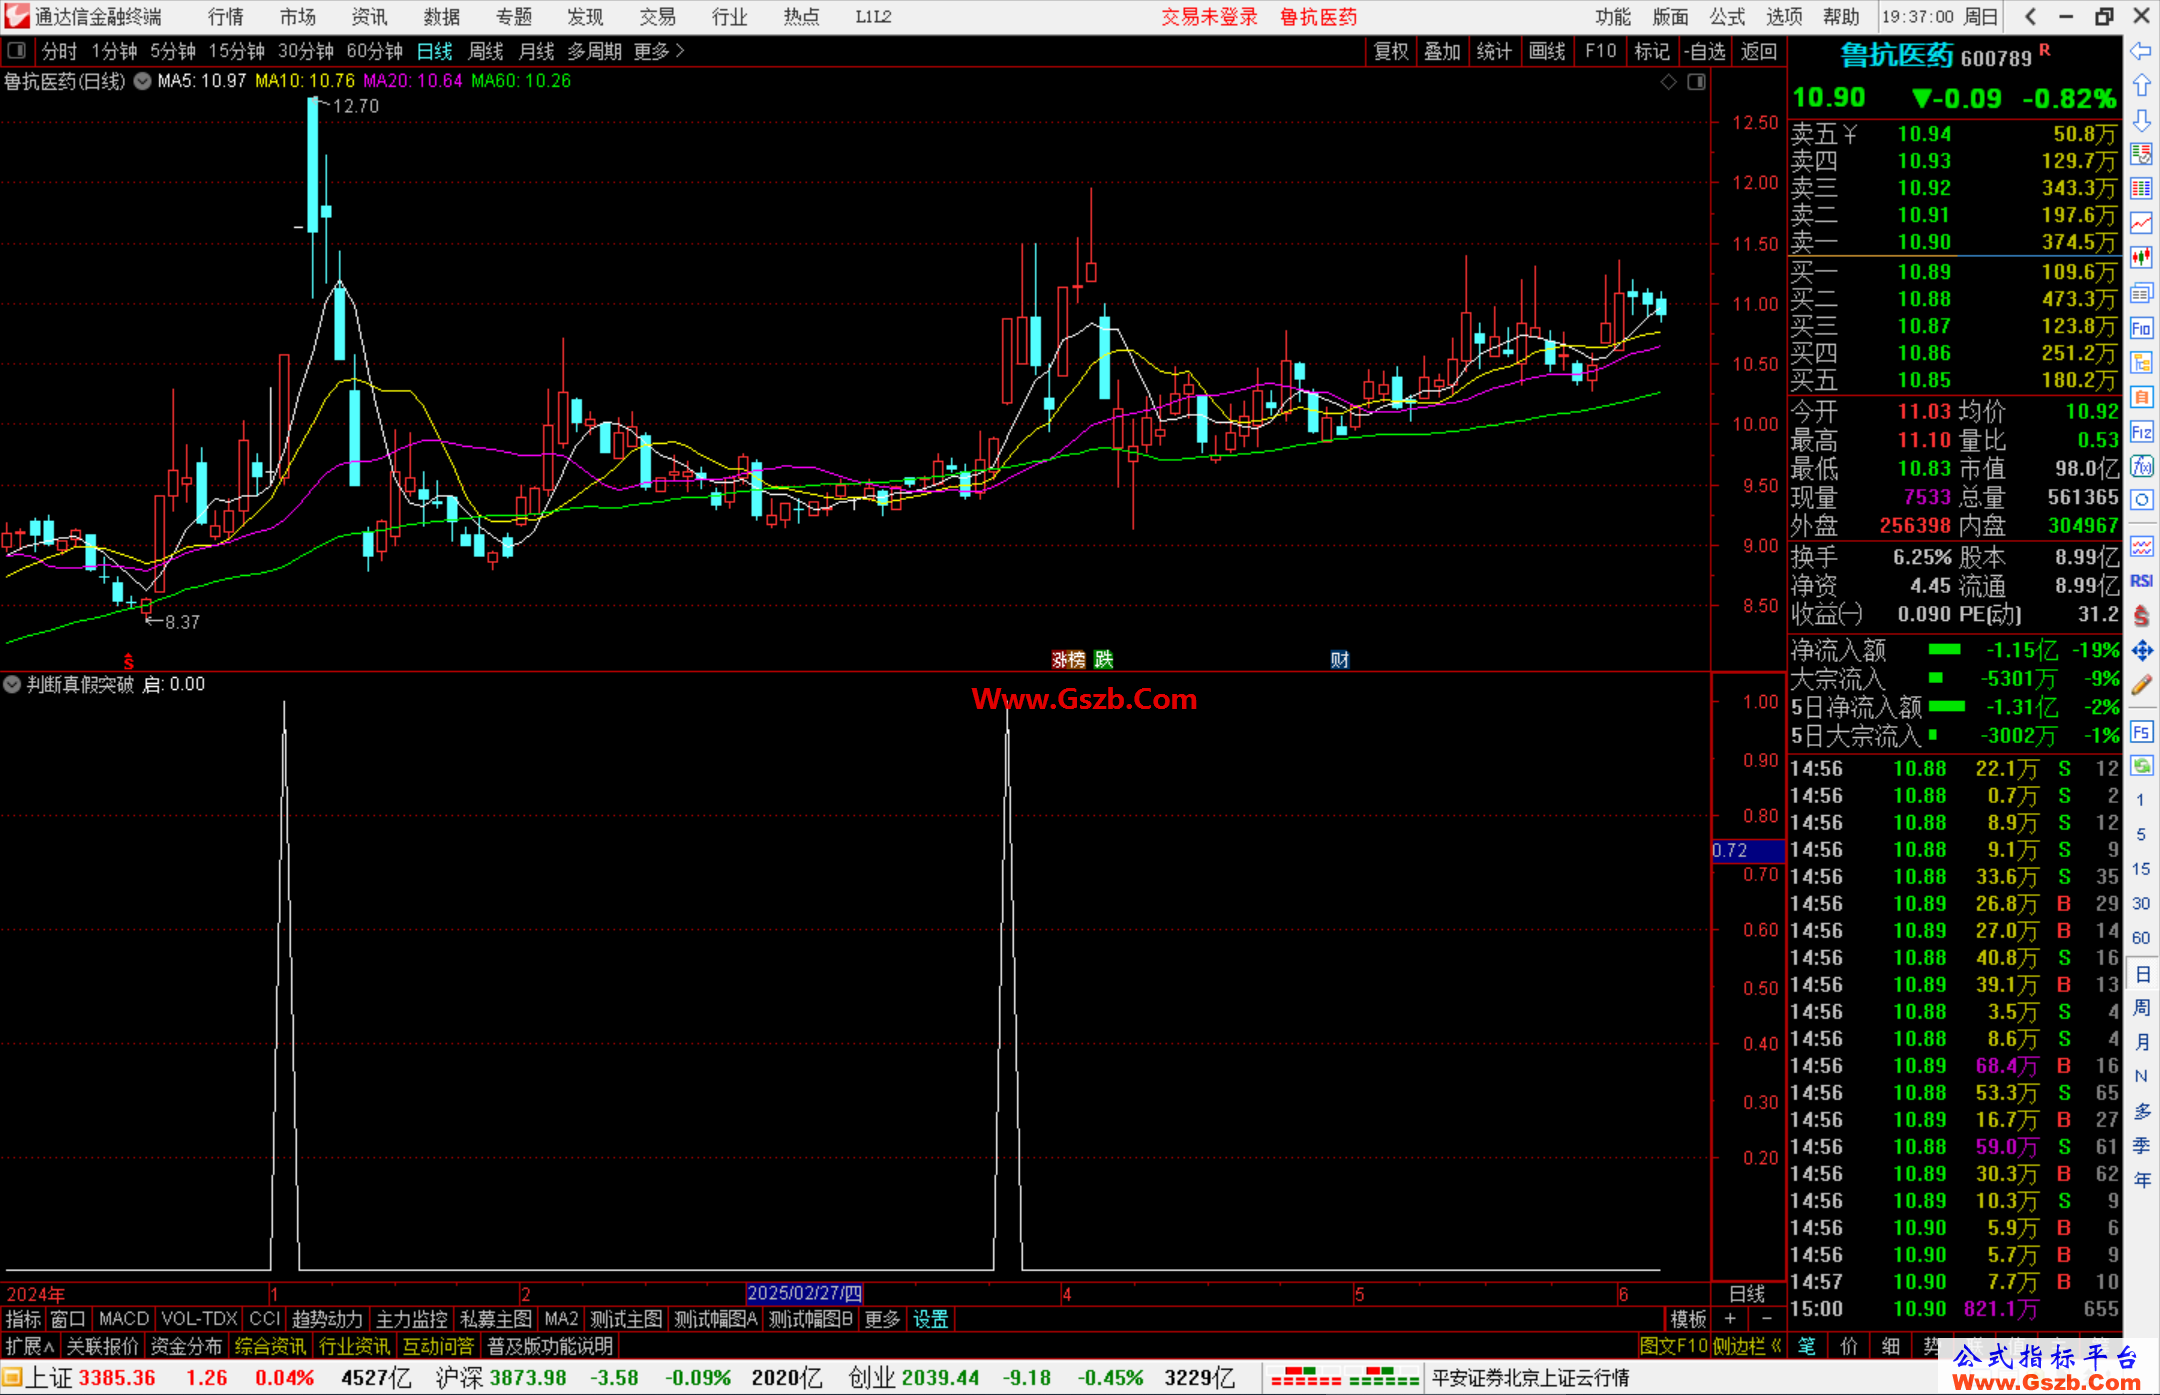Select the MACD indicator tab
The height and width of the screenshot is (1395, 2160).
click(x=124, y=1319)
